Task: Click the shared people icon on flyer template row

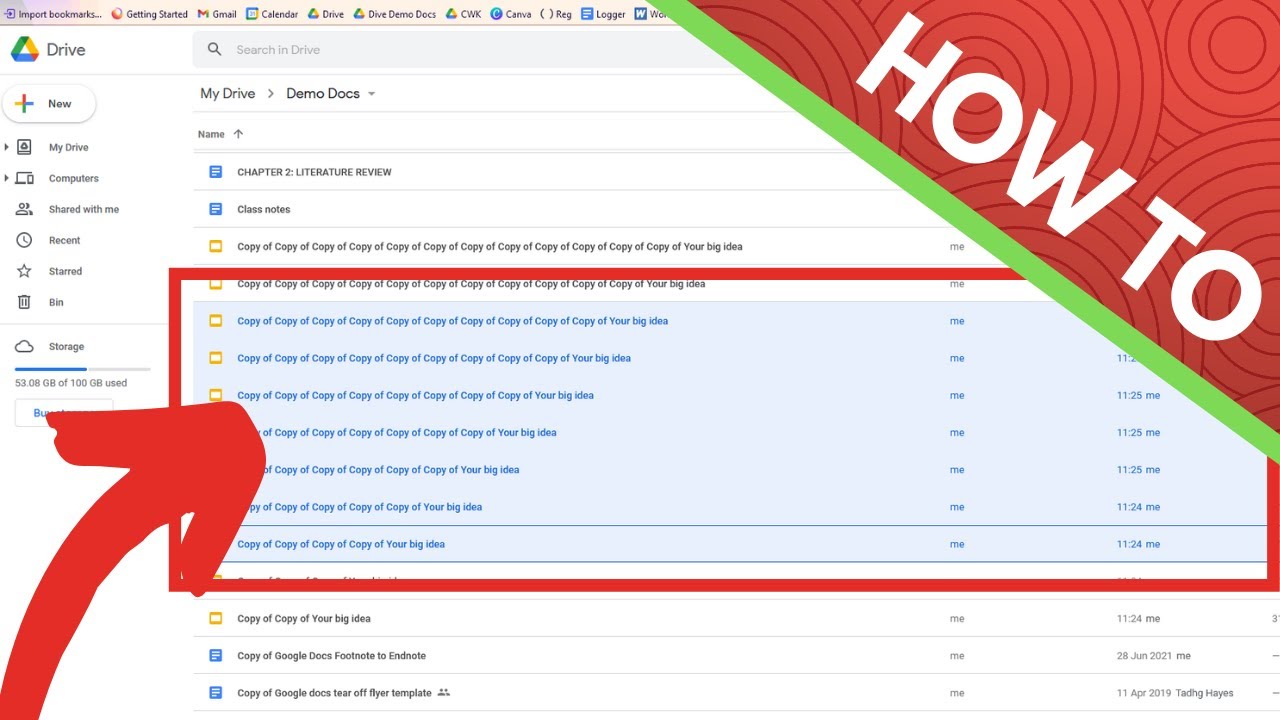Action: 444,692
